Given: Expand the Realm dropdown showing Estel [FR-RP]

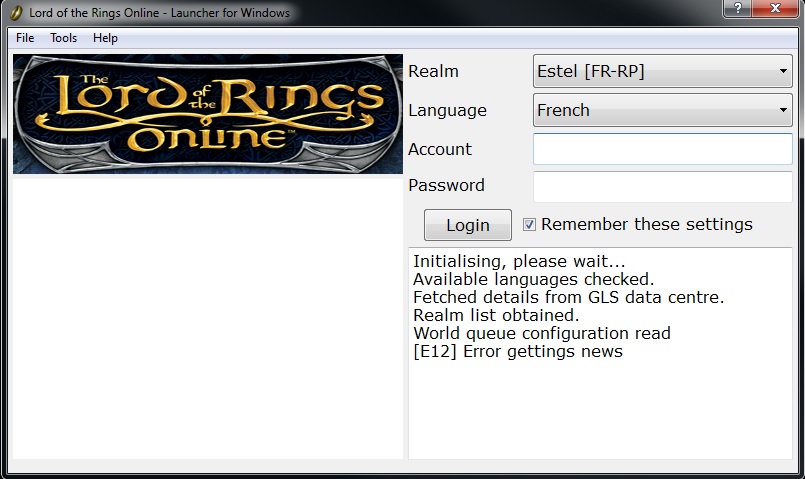Looking at the screenshot, I should 663,71.
